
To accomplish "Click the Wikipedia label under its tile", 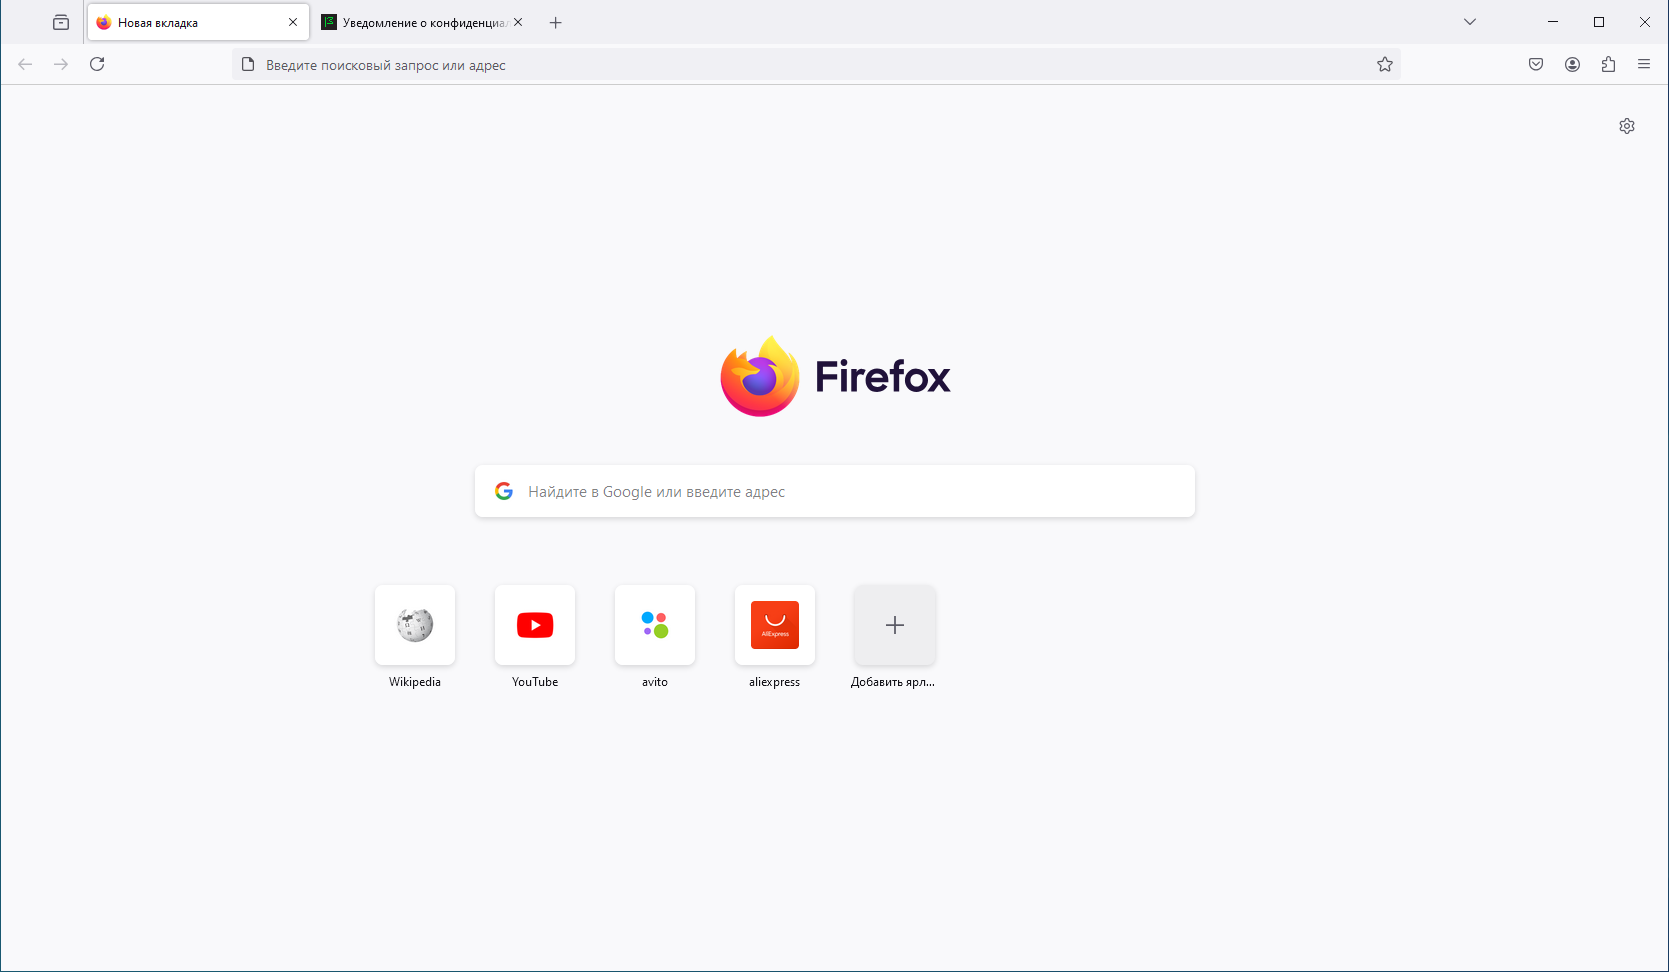I will [x=415, y=682].
